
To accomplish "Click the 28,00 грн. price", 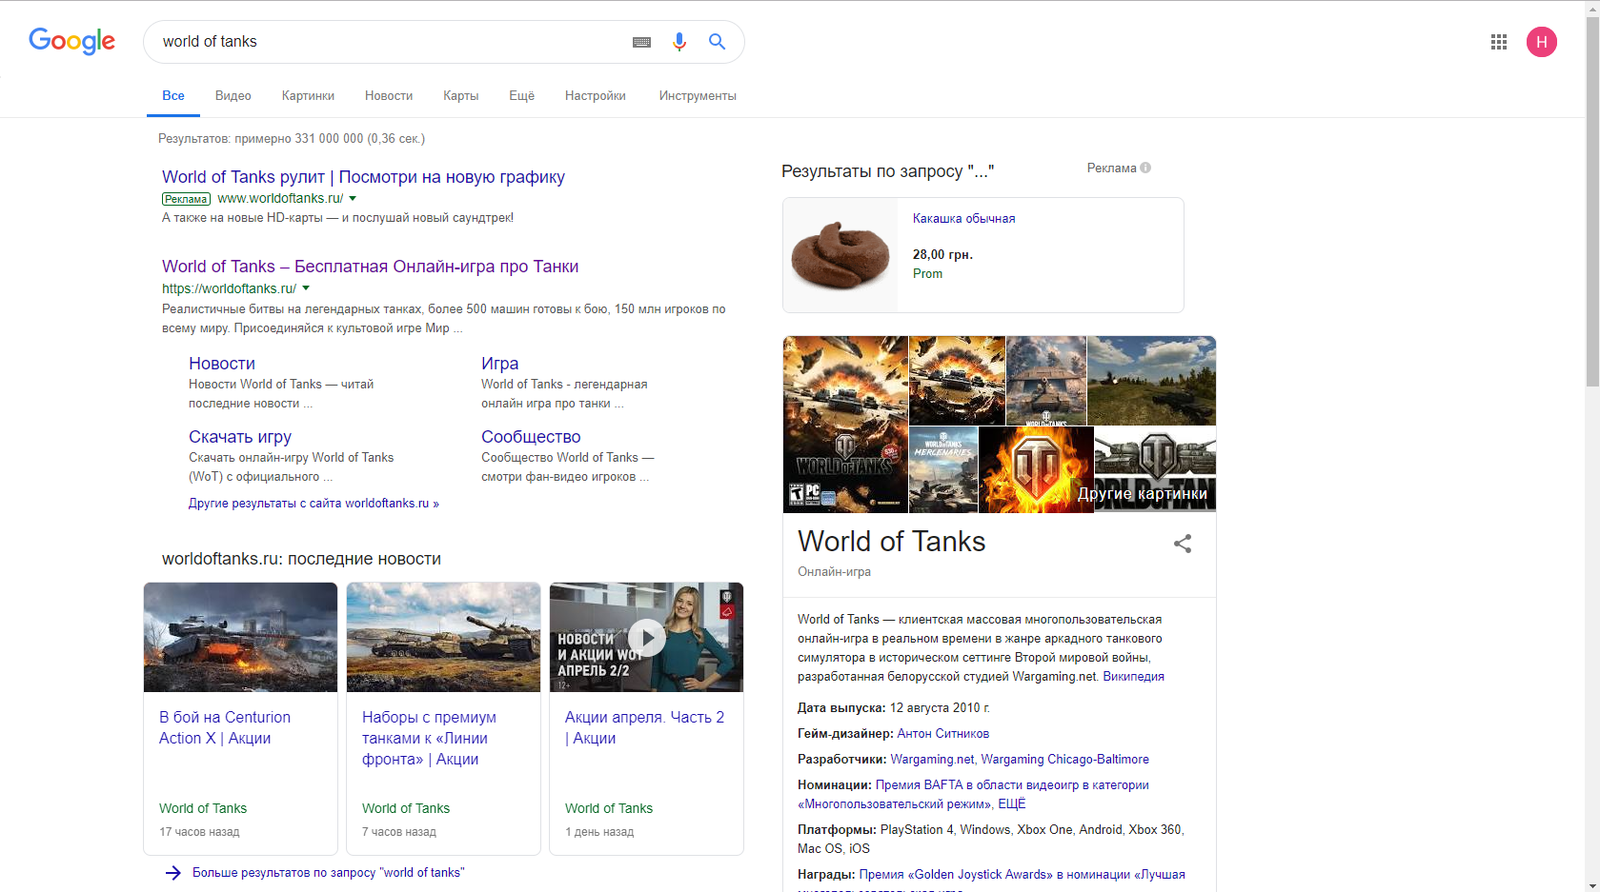I will click(x=942, y=255).
